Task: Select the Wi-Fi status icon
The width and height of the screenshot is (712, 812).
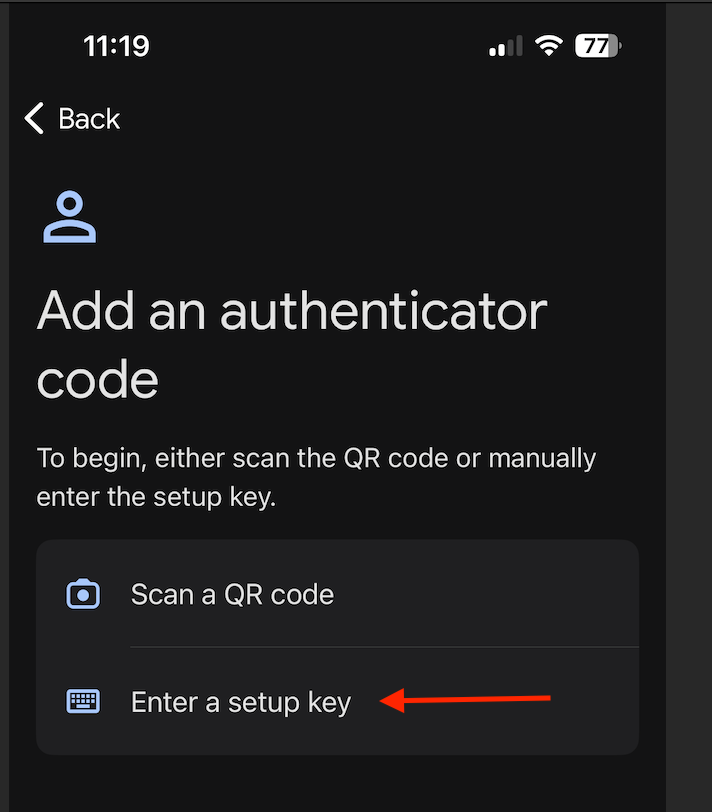Action: (549, 45)
